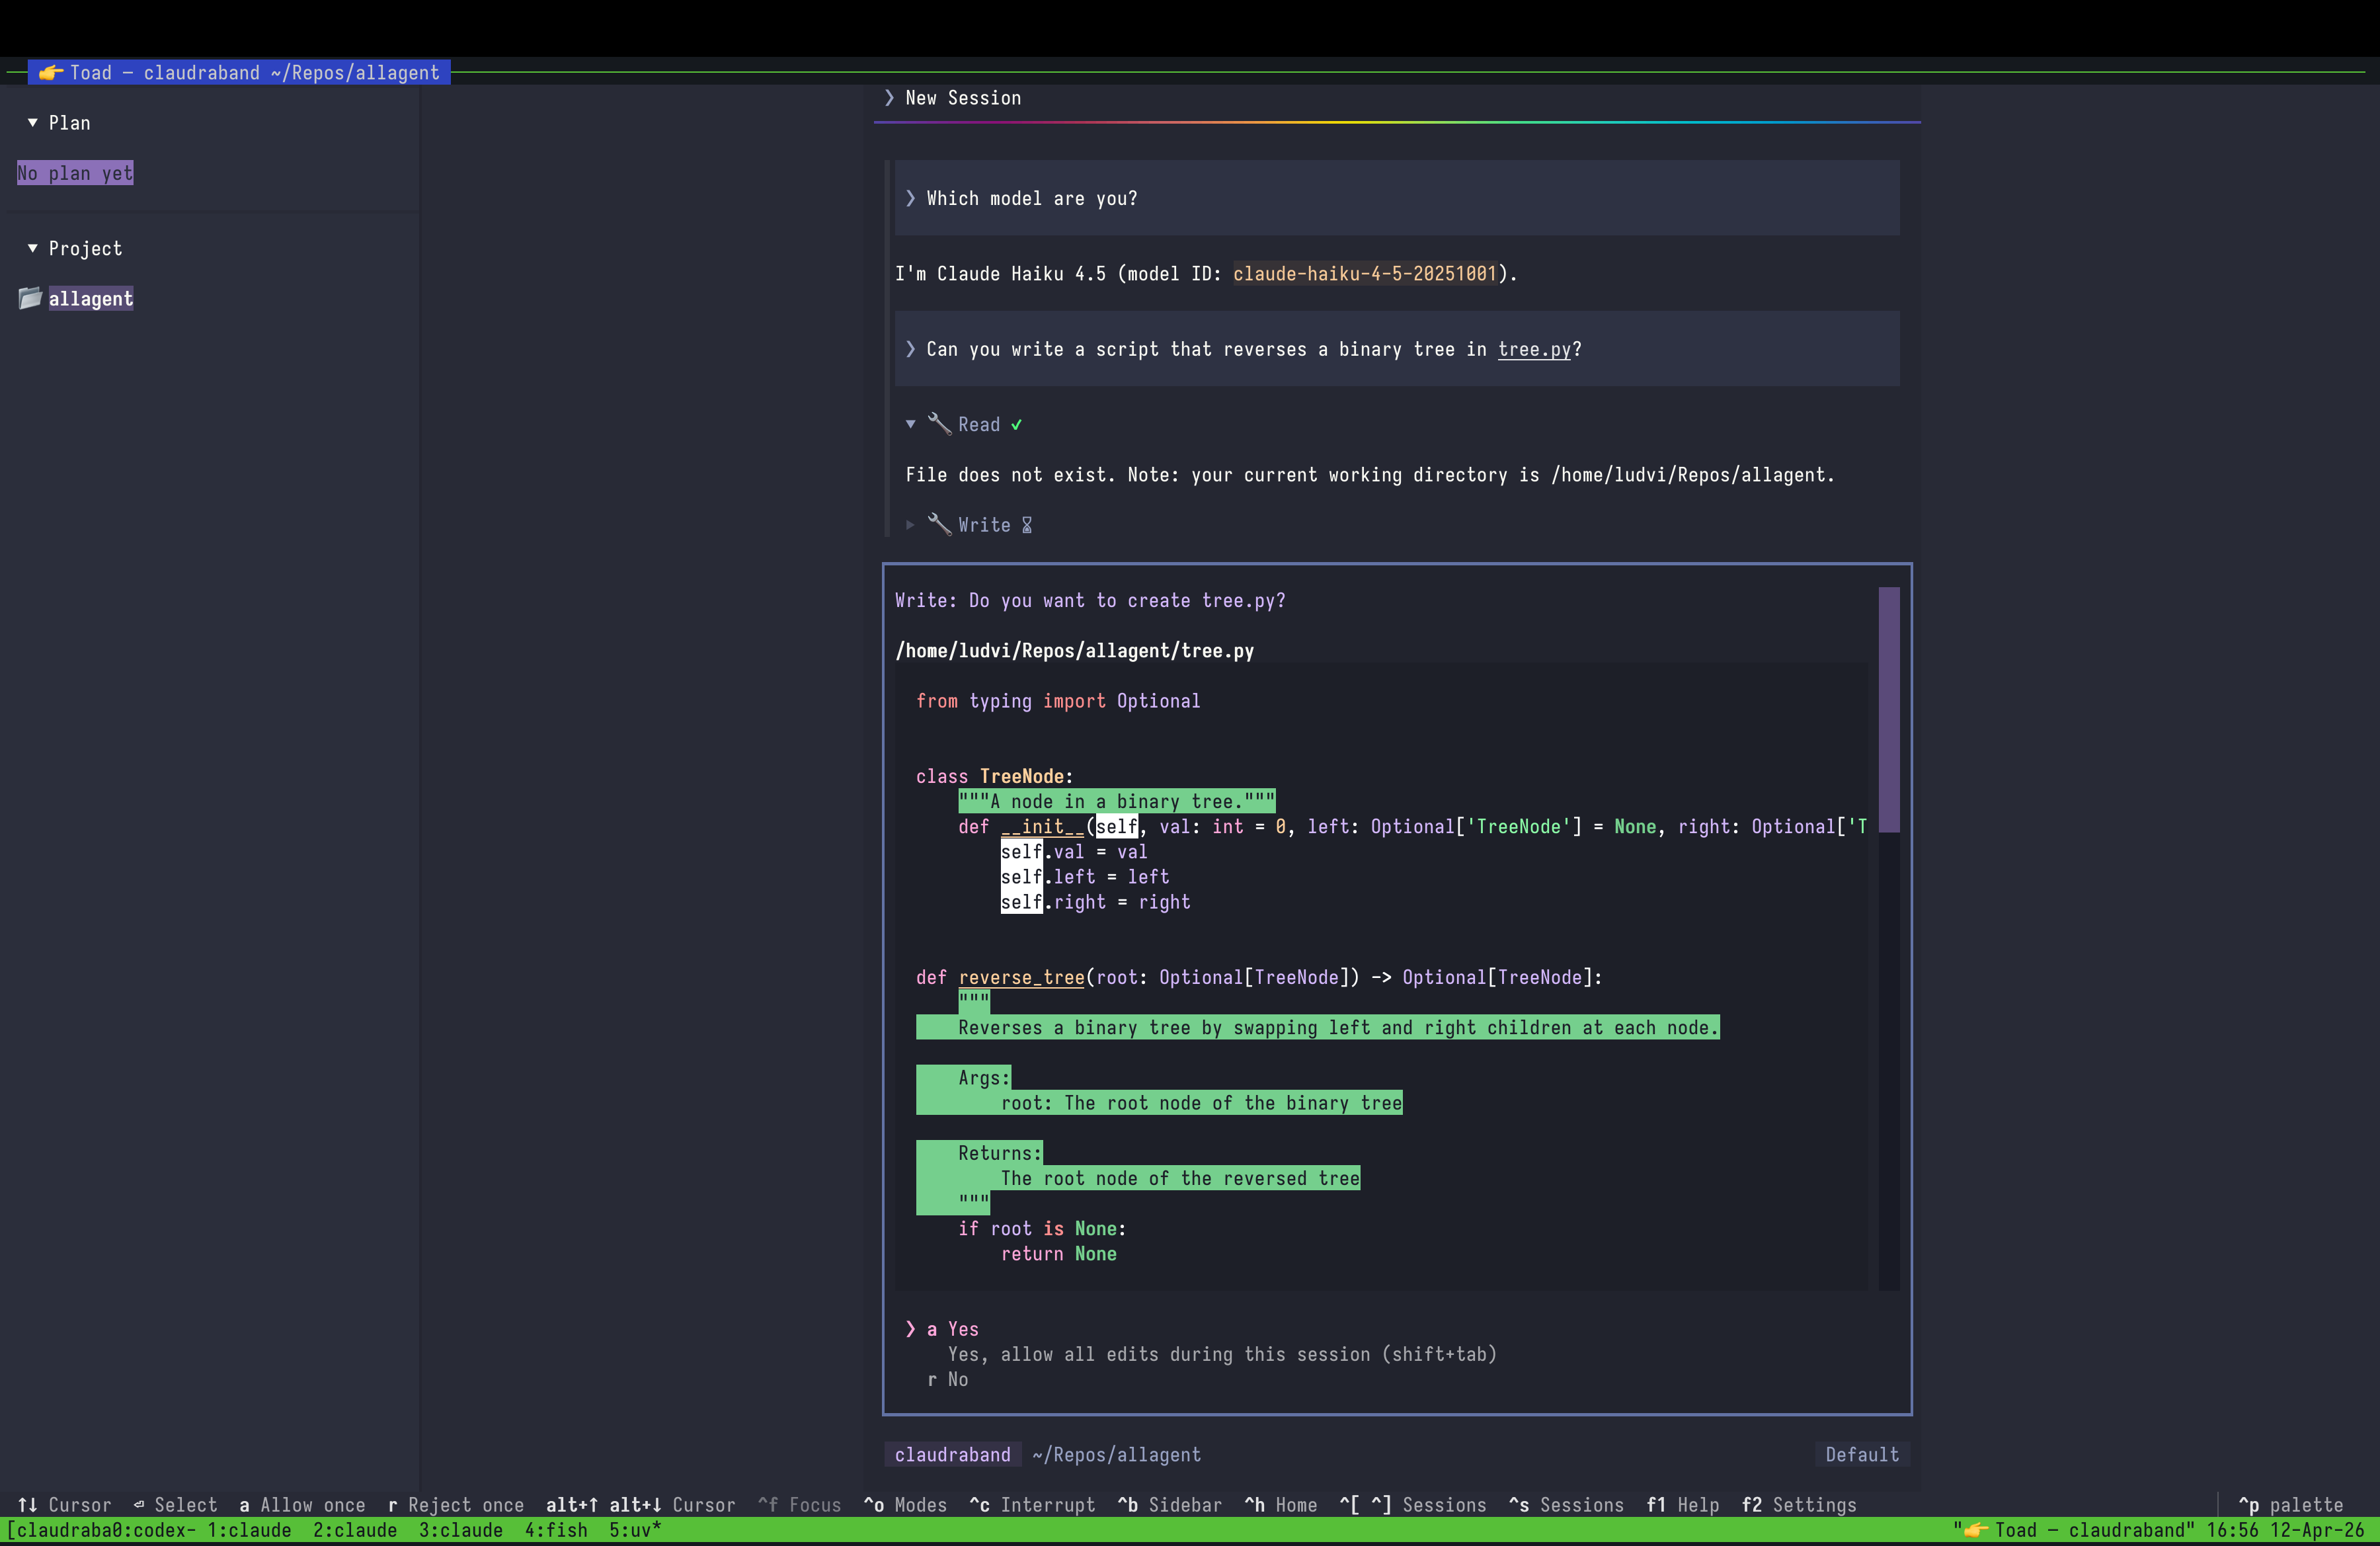The width and height of the screenshot is (2380, 1546).
Task: Click the 'No plan yet' label
Action: pos(75,173)
